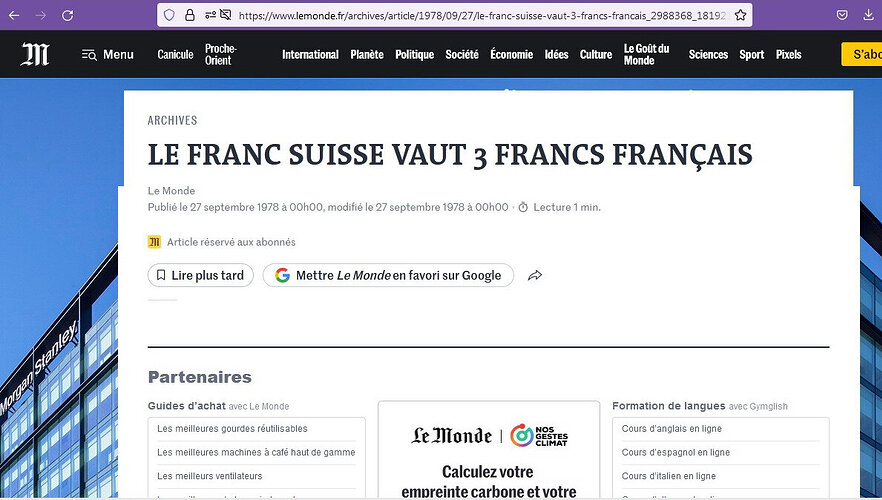Click the yellow subscriber M badge
Viewport: 882px width, 500px height.
(x=154, y=242)
